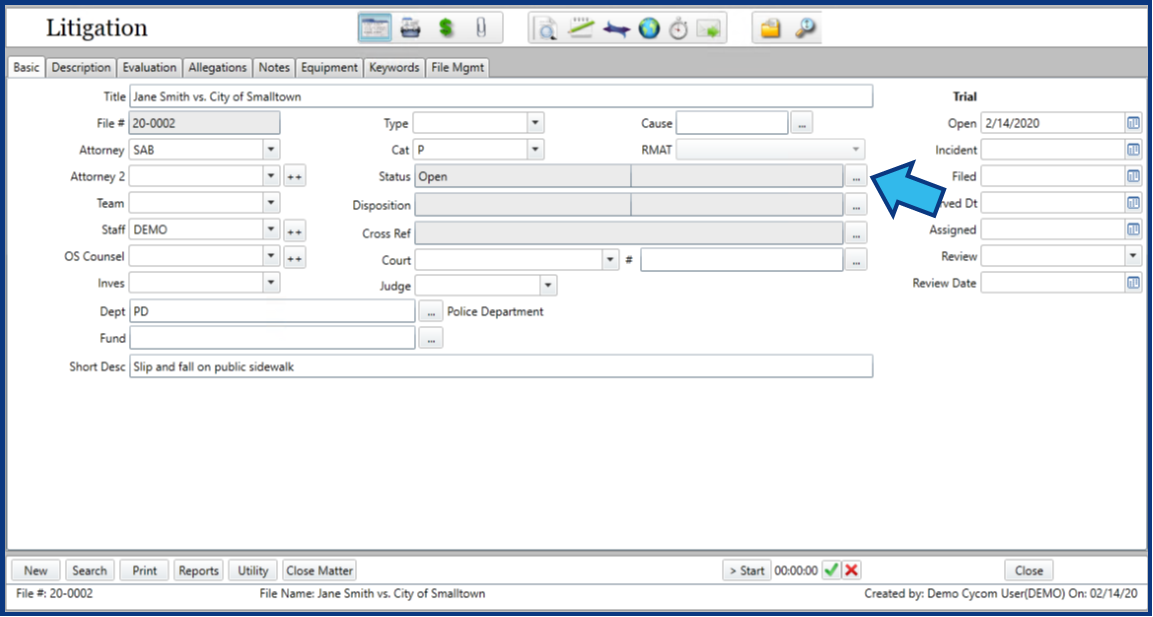Accept timer with green checkmark
The width and height of the screenshot is (1153, 617).
pyautogui.click(x=832, y=570)
